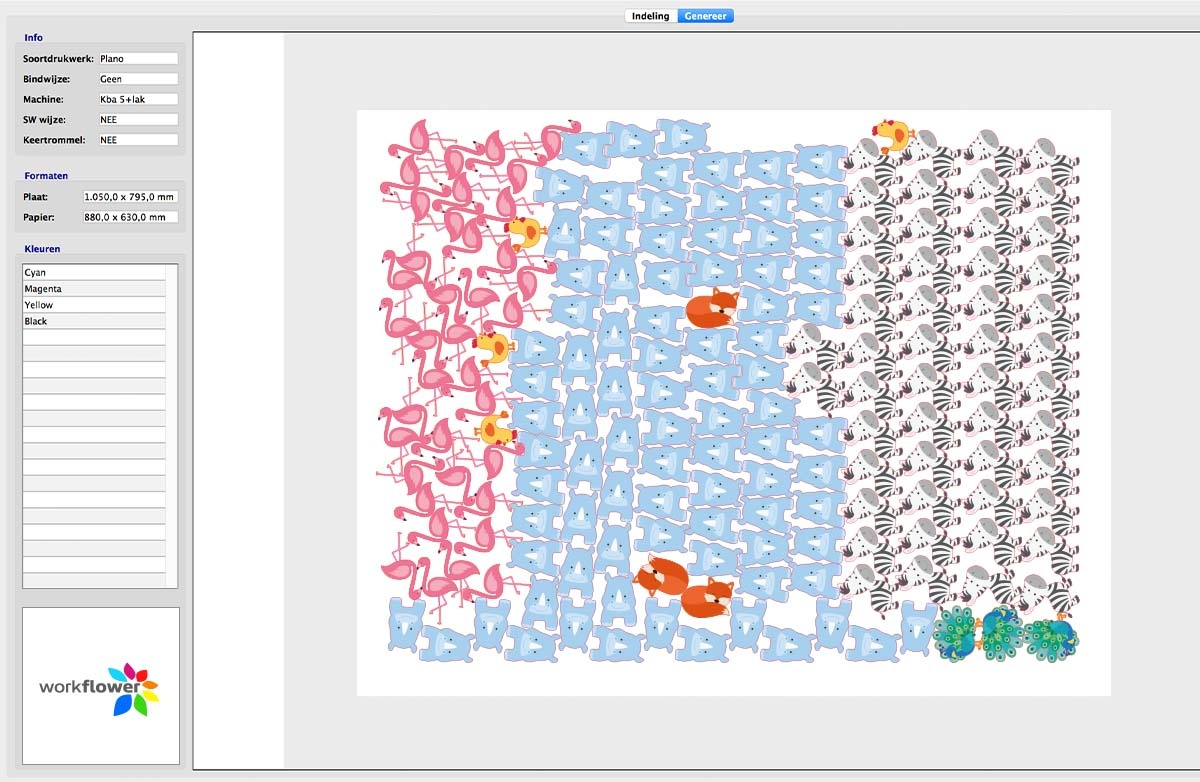
Task: Click the workflower logo image
Action: pos(100,686)
